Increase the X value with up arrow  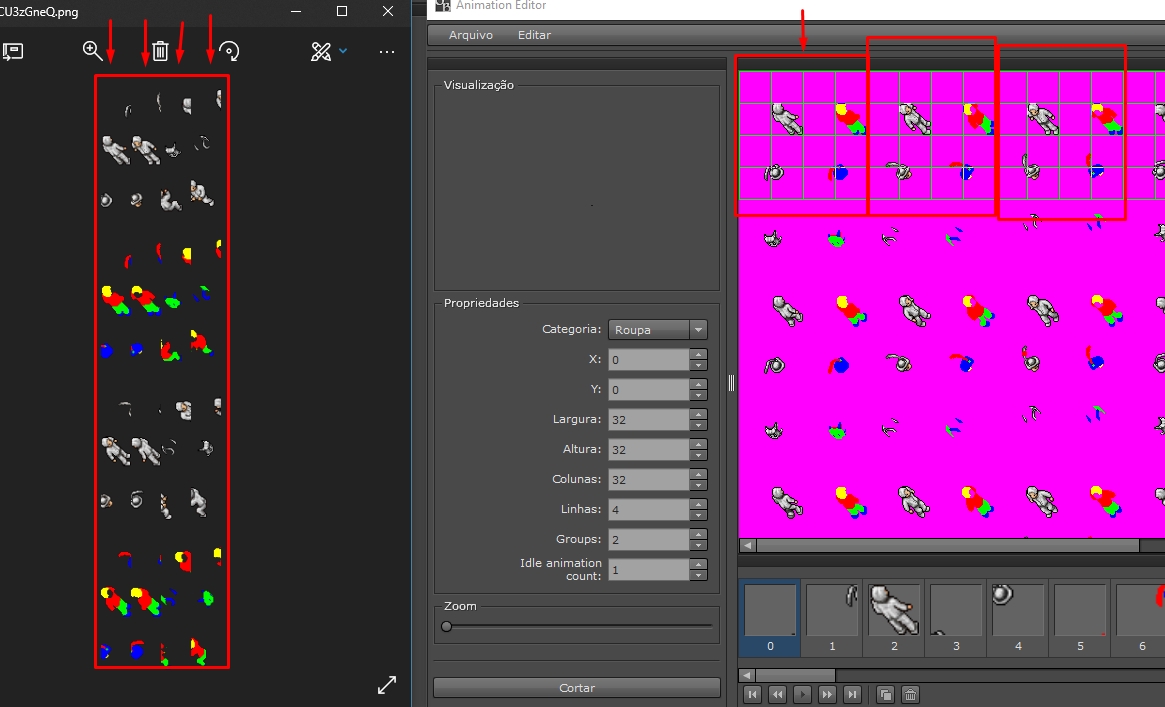coord(698,354)
